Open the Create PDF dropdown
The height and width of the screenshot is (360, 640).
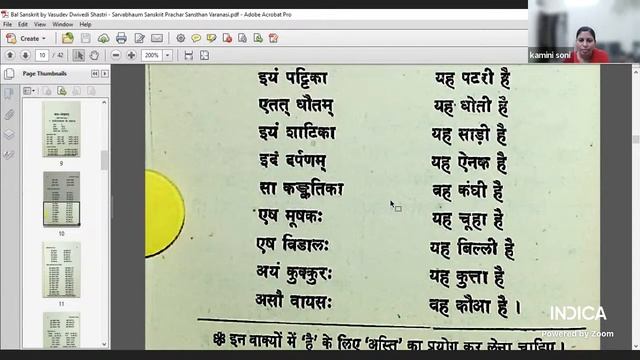[x=26, y=38]
